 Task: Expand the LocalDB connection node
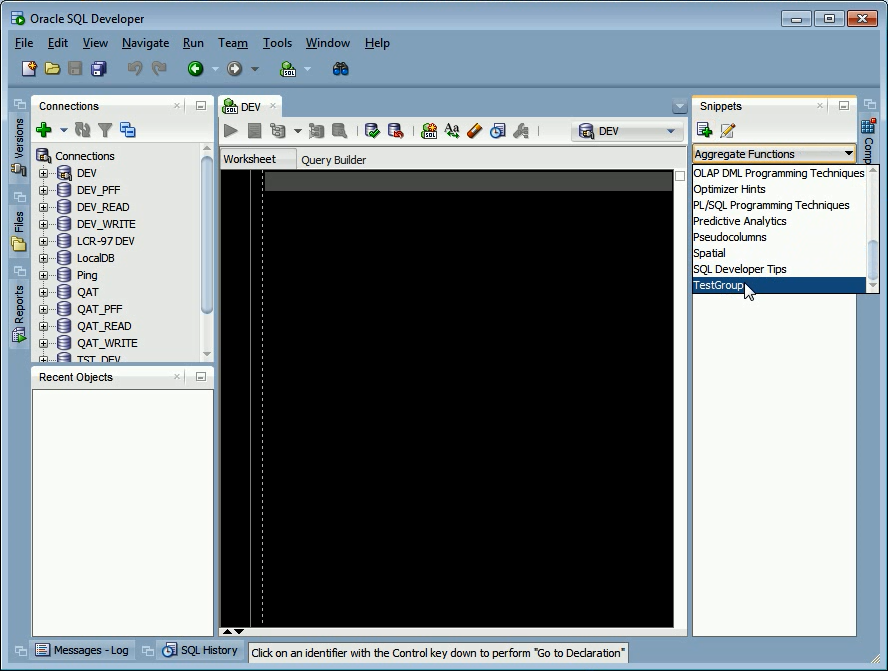click(43, 258)
